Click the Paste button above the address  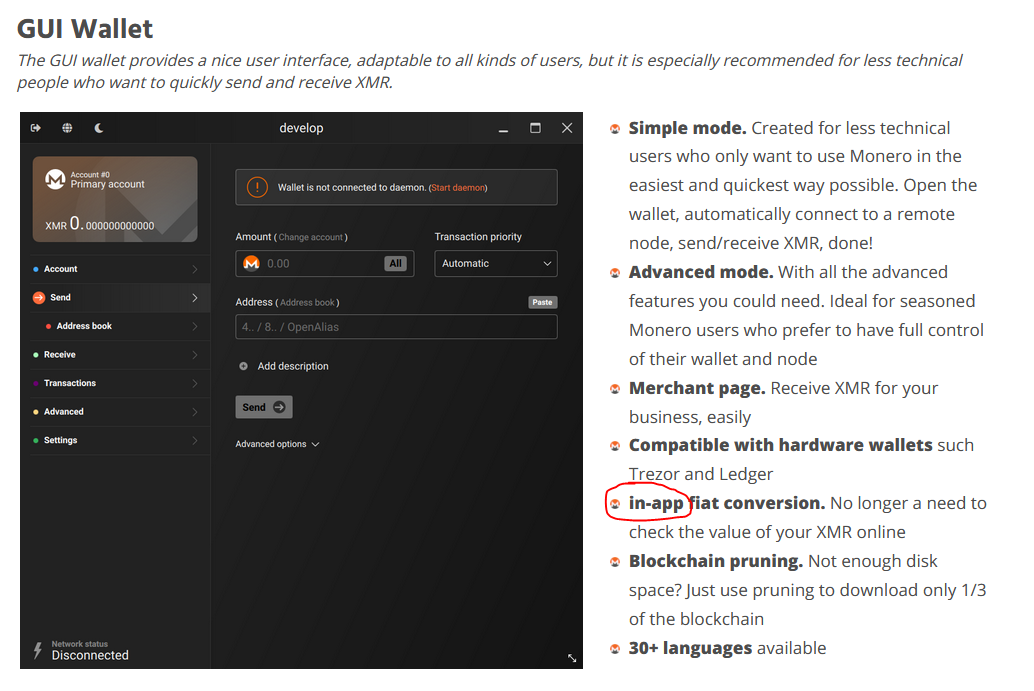click(542, 302)
